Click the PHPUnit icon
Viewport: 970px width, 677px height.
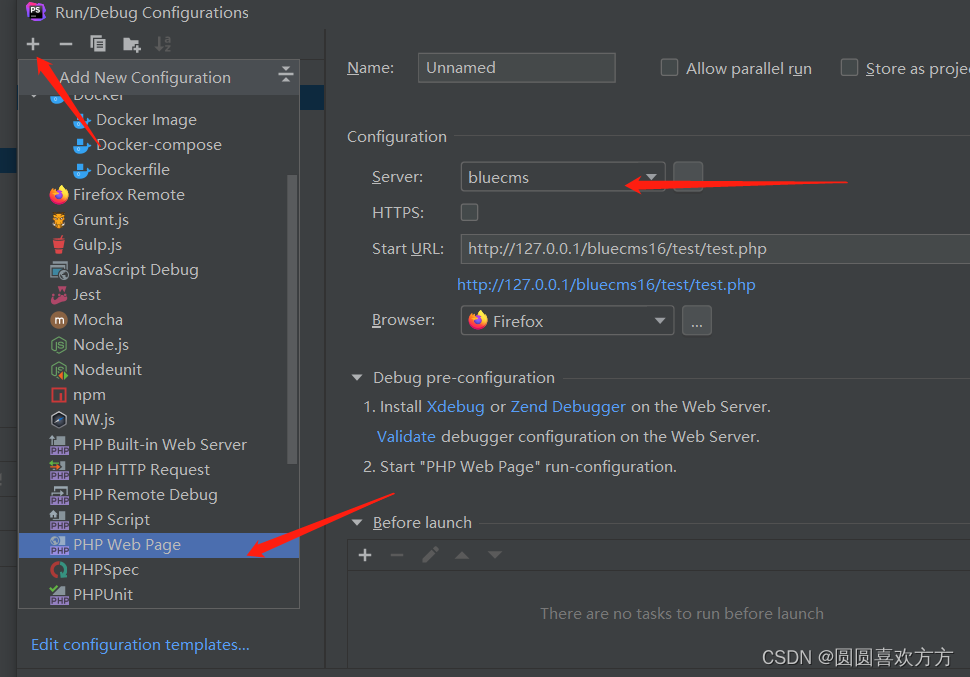click(x=59, y=595)
